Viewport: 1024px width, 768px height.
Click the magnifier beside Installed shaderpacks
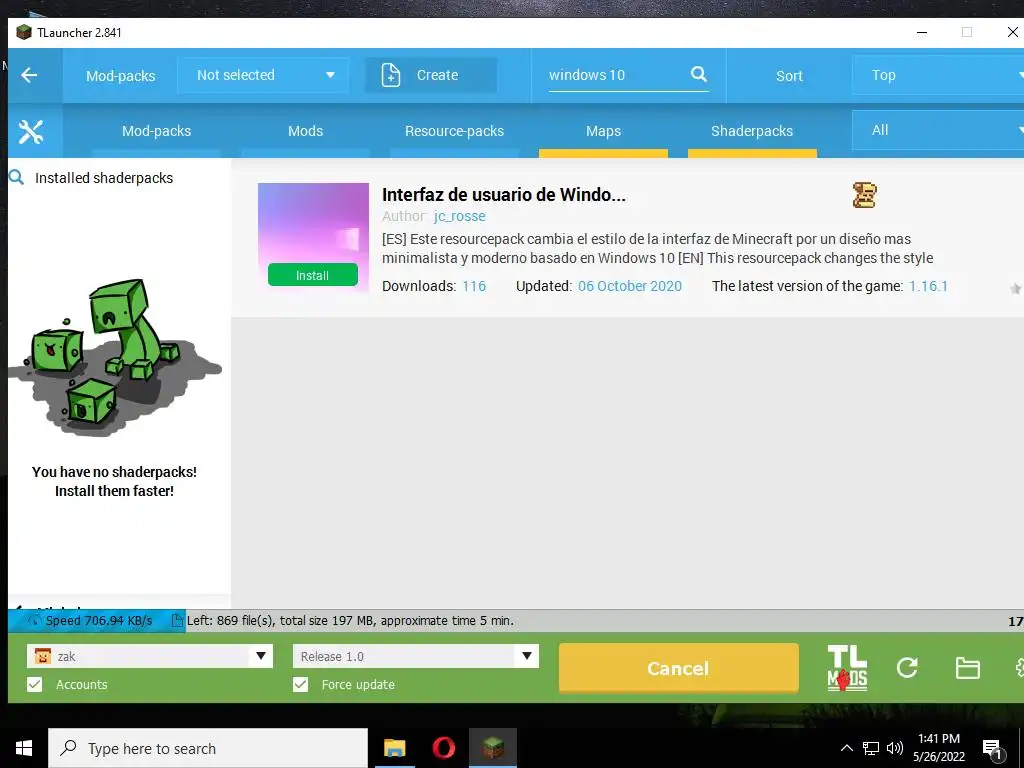(x=16, y=177)
